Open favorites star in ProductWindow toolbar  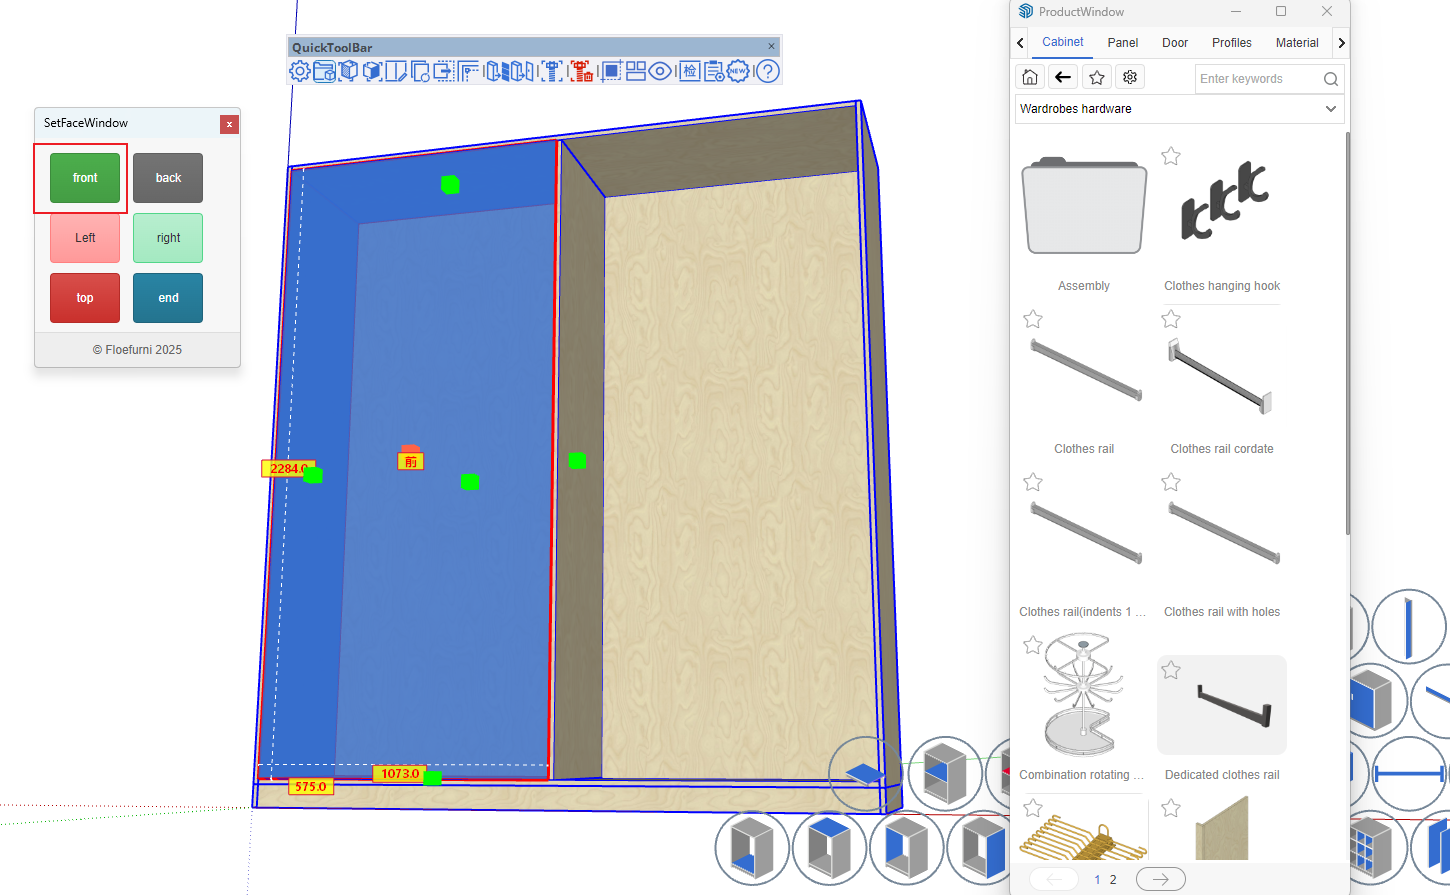coord(1097,78)
